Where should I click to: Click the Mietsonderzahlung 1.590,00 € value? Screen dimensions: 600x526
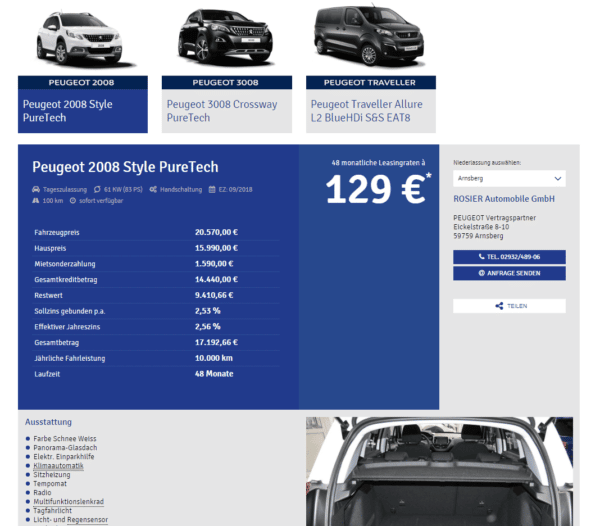pos(214,264)
